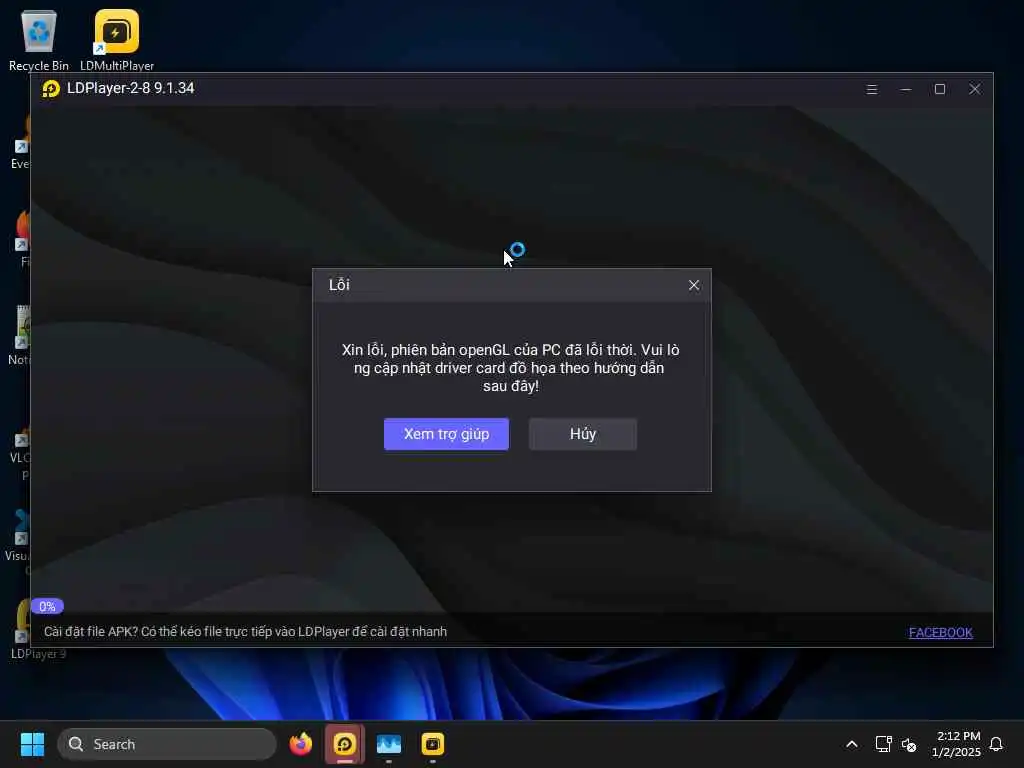The height and width of the screenshot is (768, 1024).
Task: Click the 0% loading progress badge
Action: pyautogui.click(x=47, y=606)
